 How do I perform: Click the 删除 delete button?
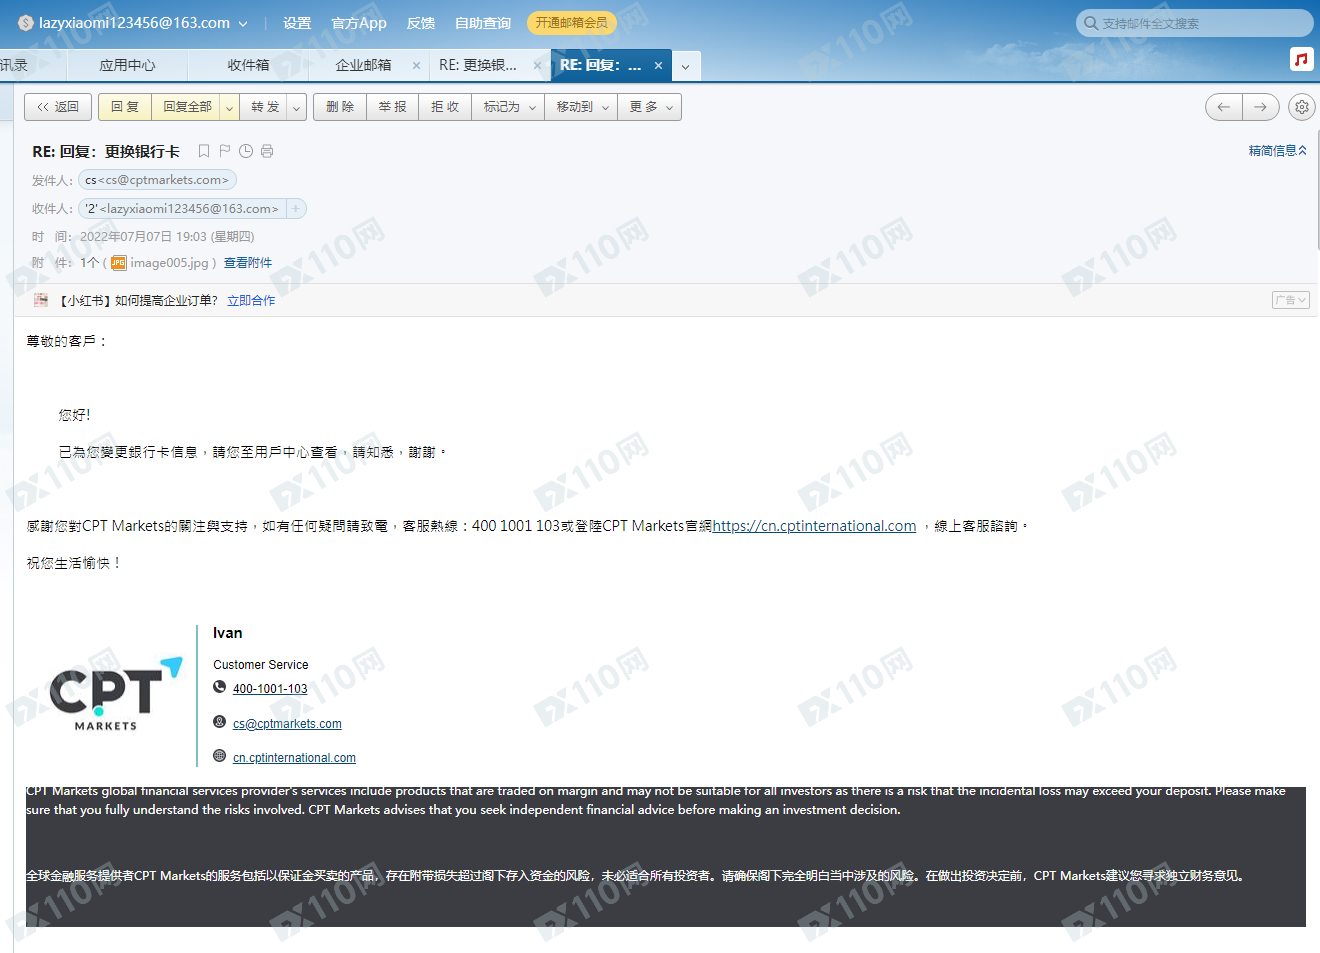coord(340,107)
